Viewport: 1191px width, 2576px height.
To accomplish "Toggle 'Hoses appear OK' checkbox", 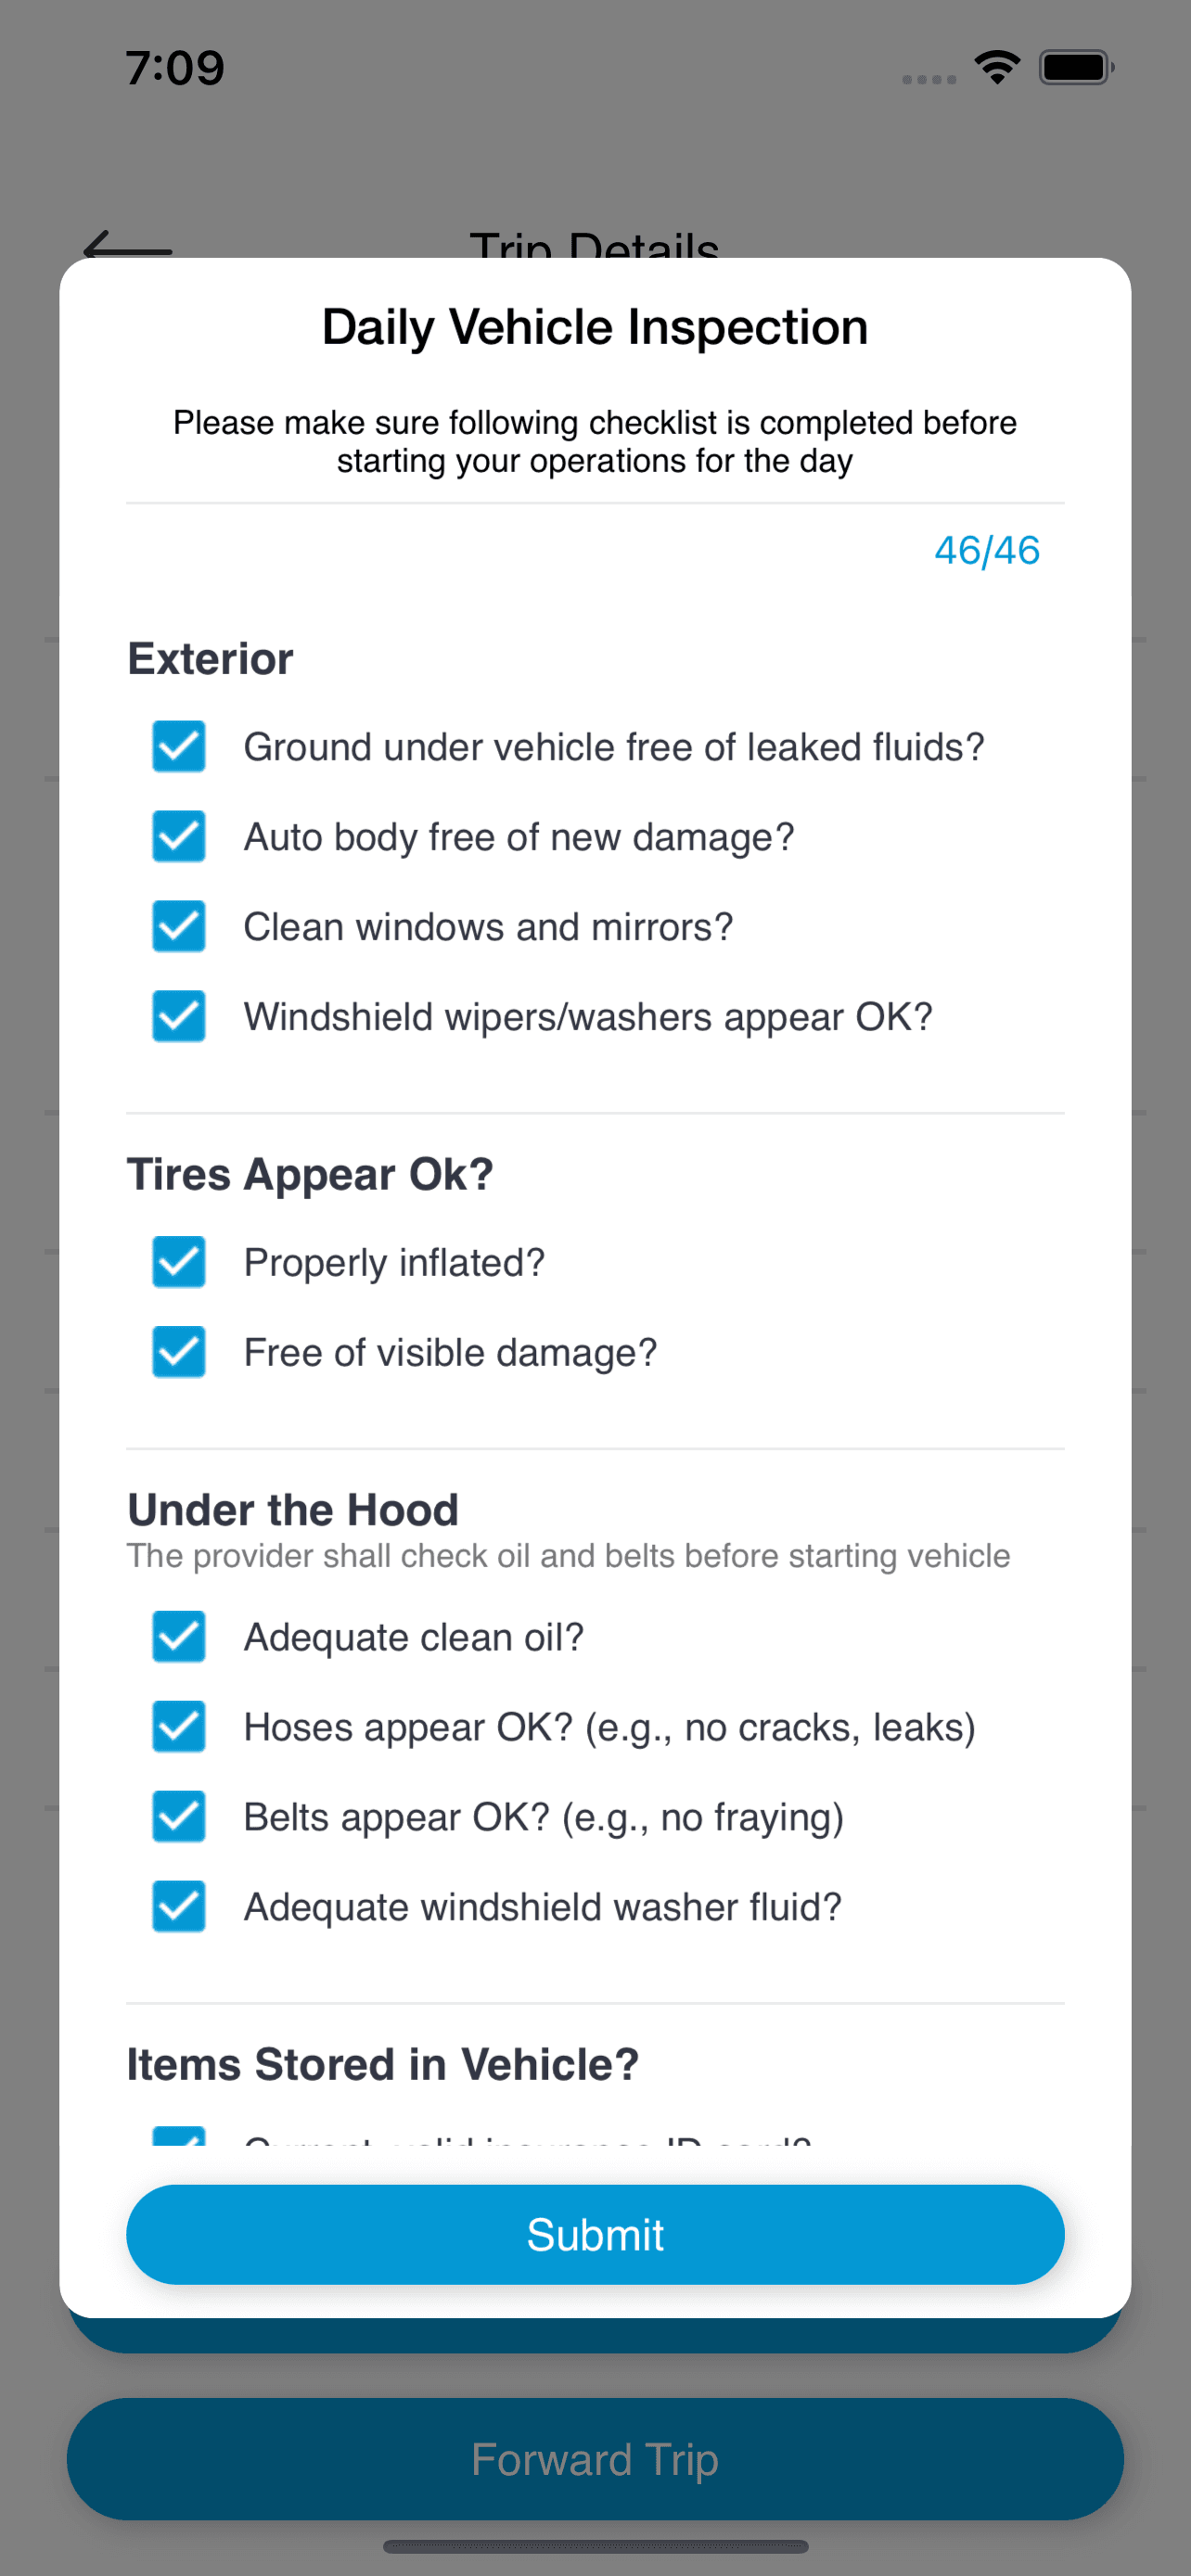I will pyautogui.click(x=179, y=1728).
